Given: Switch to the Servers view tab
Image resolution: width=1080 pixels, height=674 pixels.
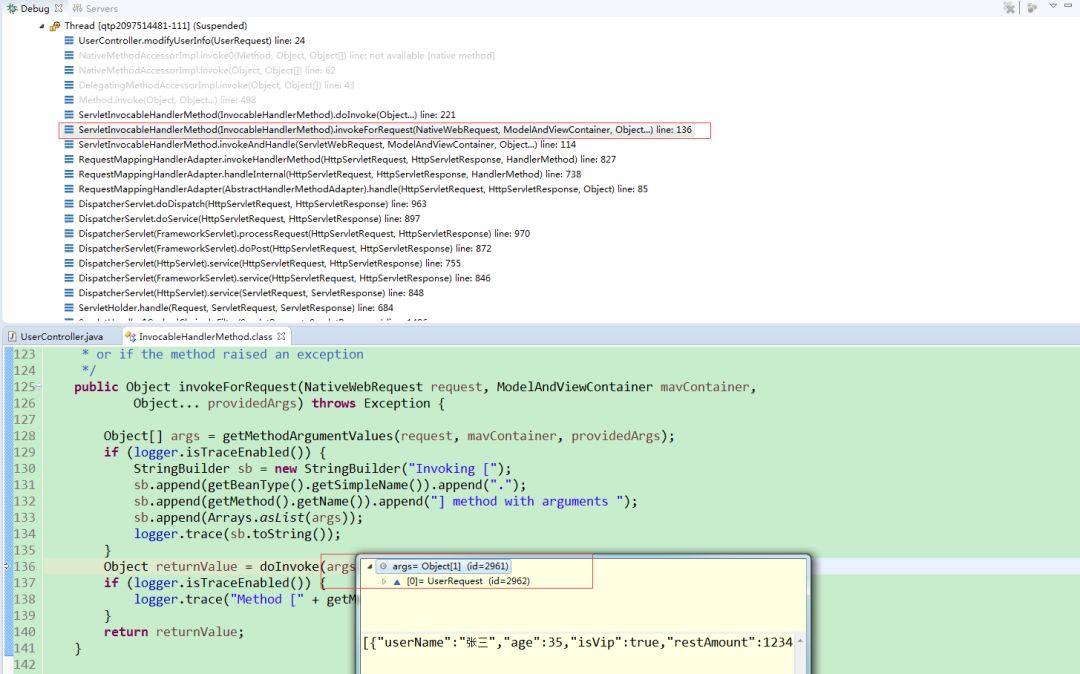Looking at the screenshot, I should pos(95,8).
